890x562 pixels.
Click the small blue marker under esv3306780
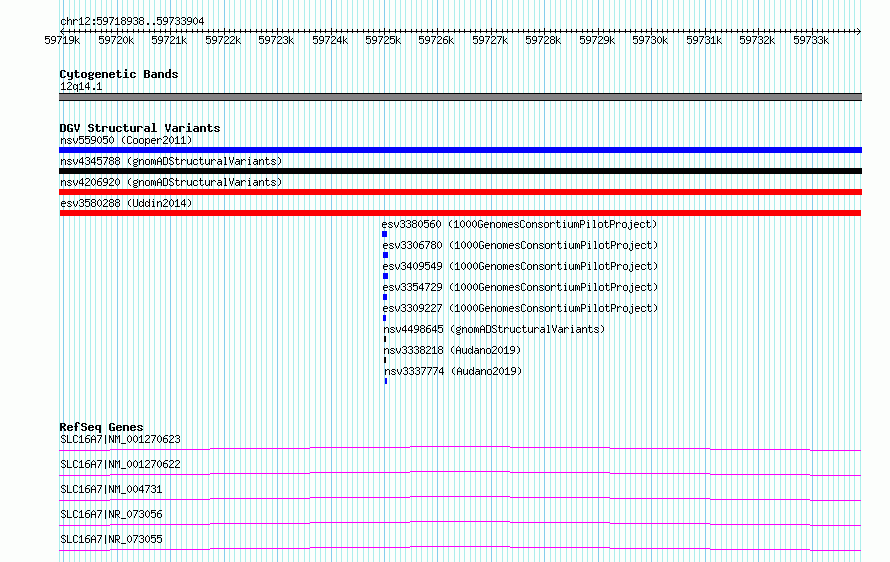[x=385, y=255]
